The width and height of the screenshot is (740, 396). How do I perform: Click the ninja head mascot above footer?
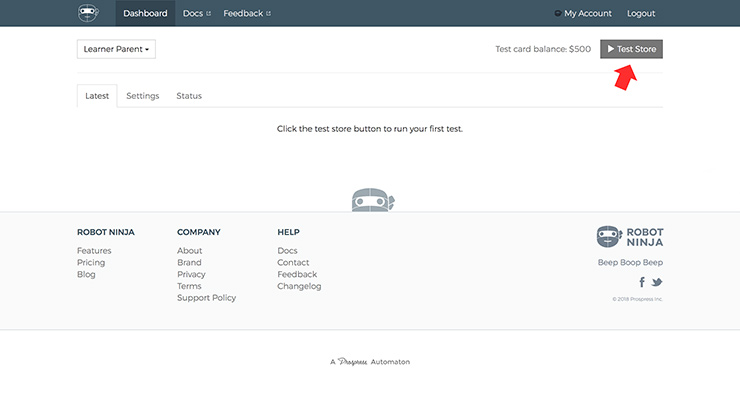373,200
